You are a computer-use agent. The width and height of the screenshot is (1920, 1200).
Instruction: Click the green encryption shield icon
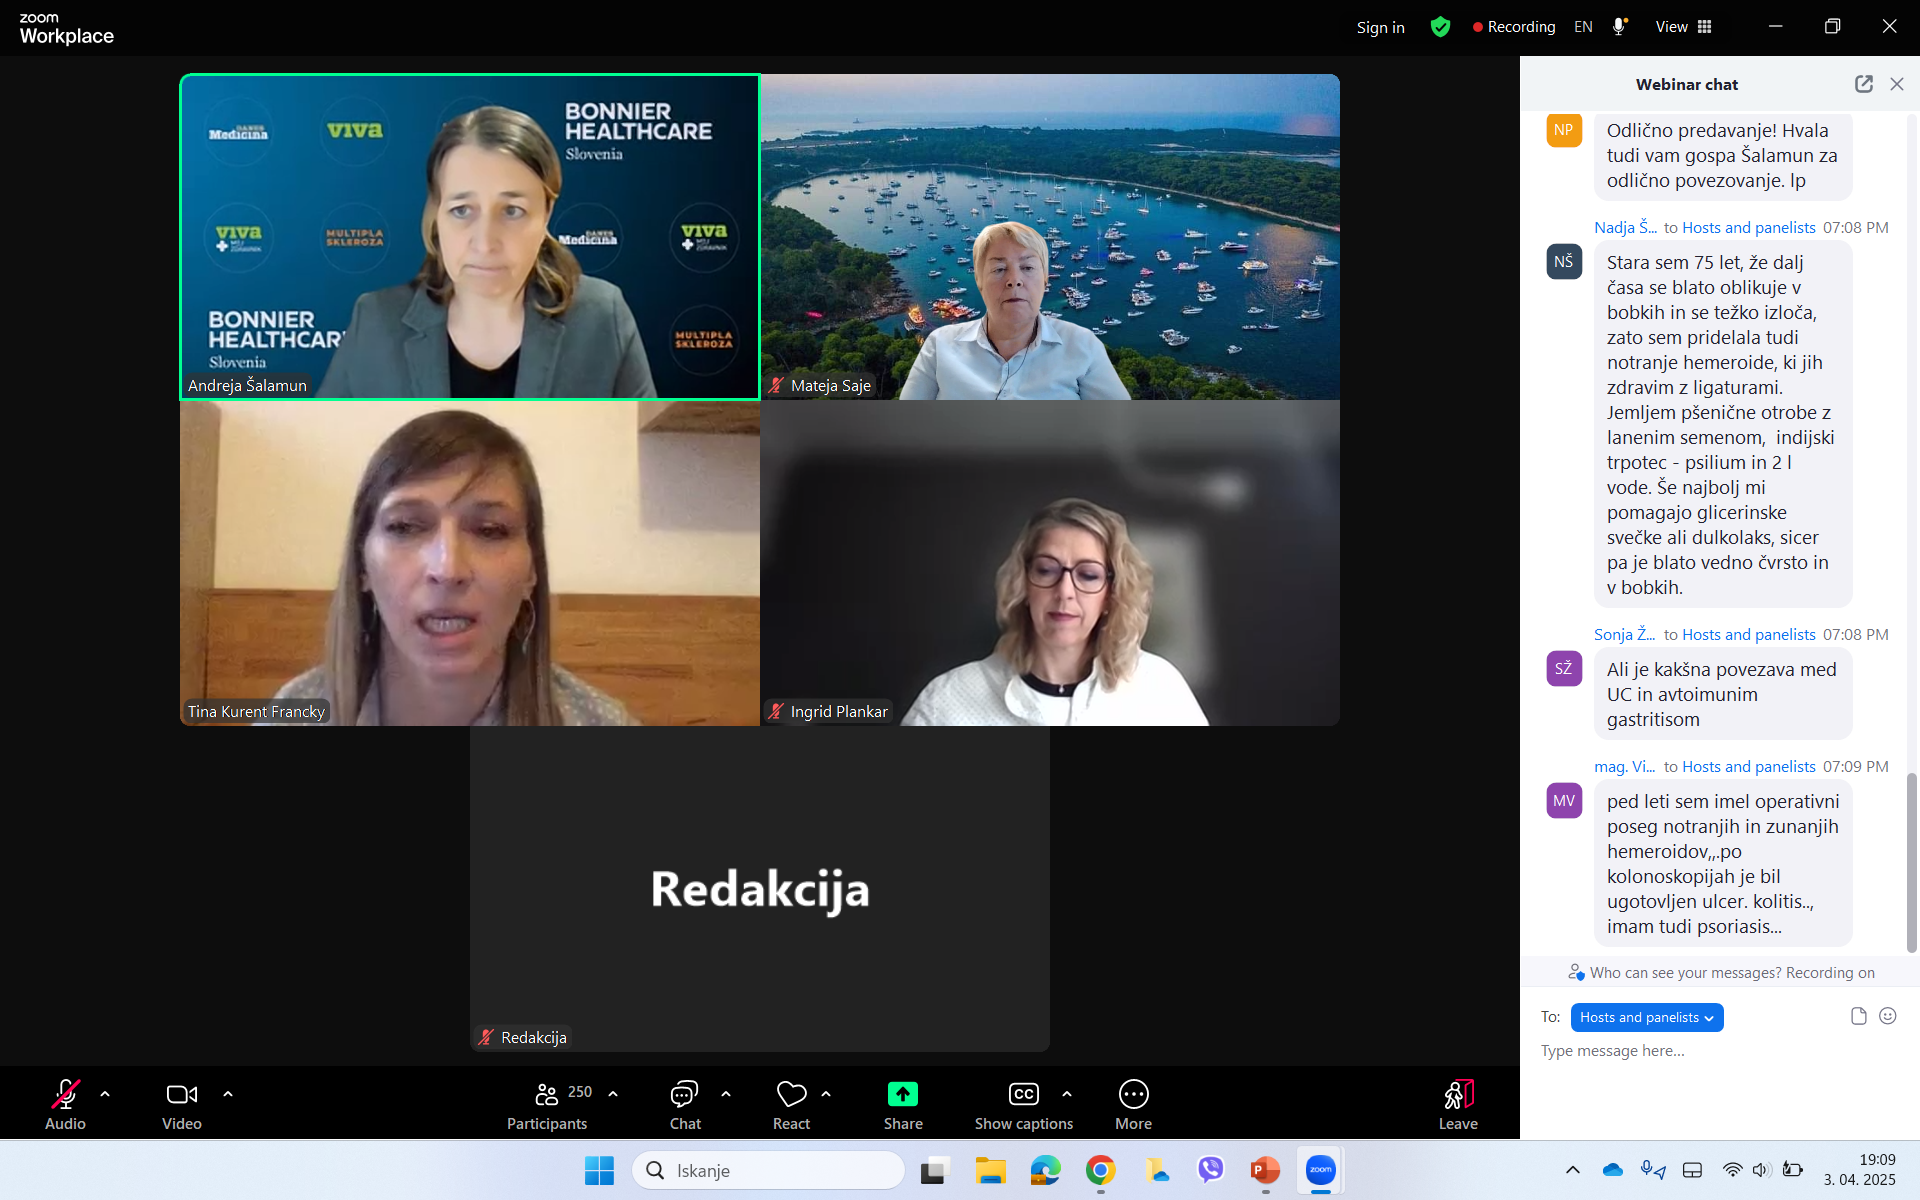coord(1440,27)
